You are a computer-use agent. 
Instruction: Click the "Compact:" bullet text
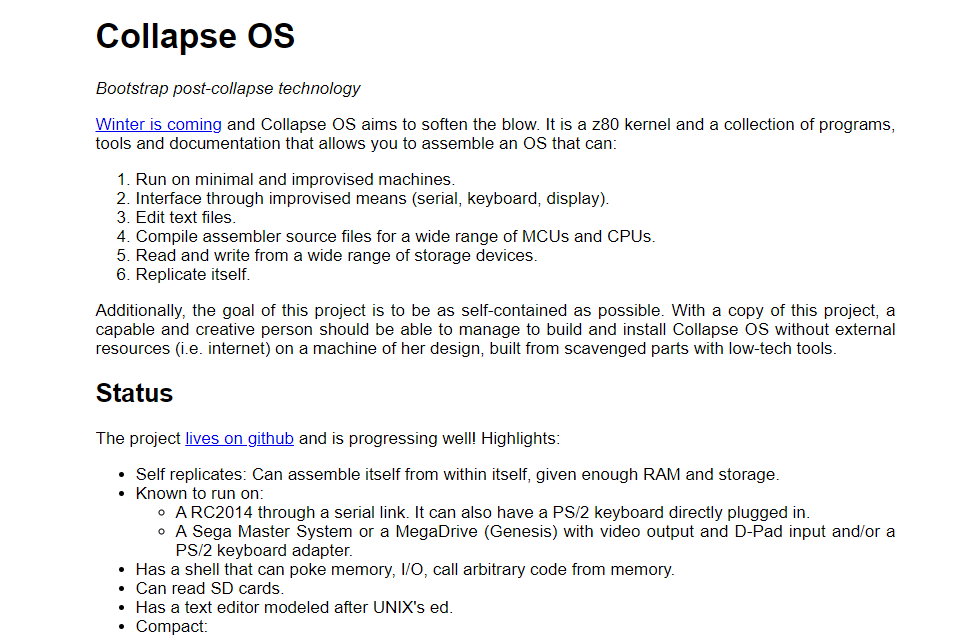coord(172,626)
